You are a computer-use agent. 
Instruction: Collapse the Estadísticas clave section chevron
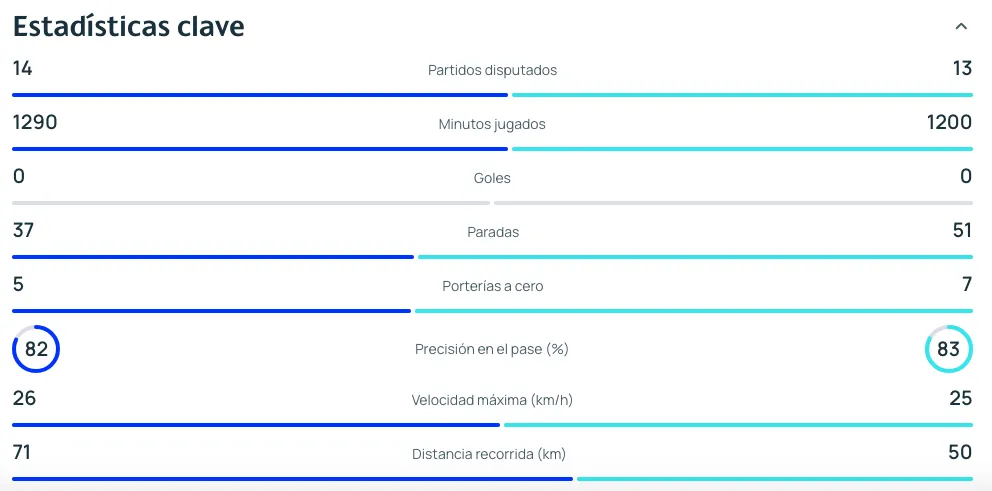pyautogui.click(x=961, y=27)
